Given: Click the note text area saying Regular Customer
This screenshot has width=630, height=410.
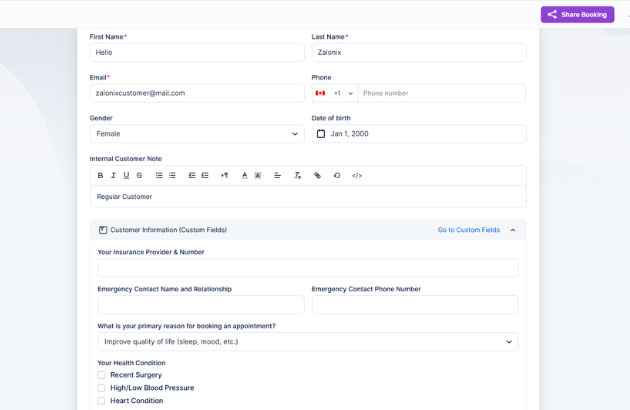Looking at the screenshot, I should (308, 197).
